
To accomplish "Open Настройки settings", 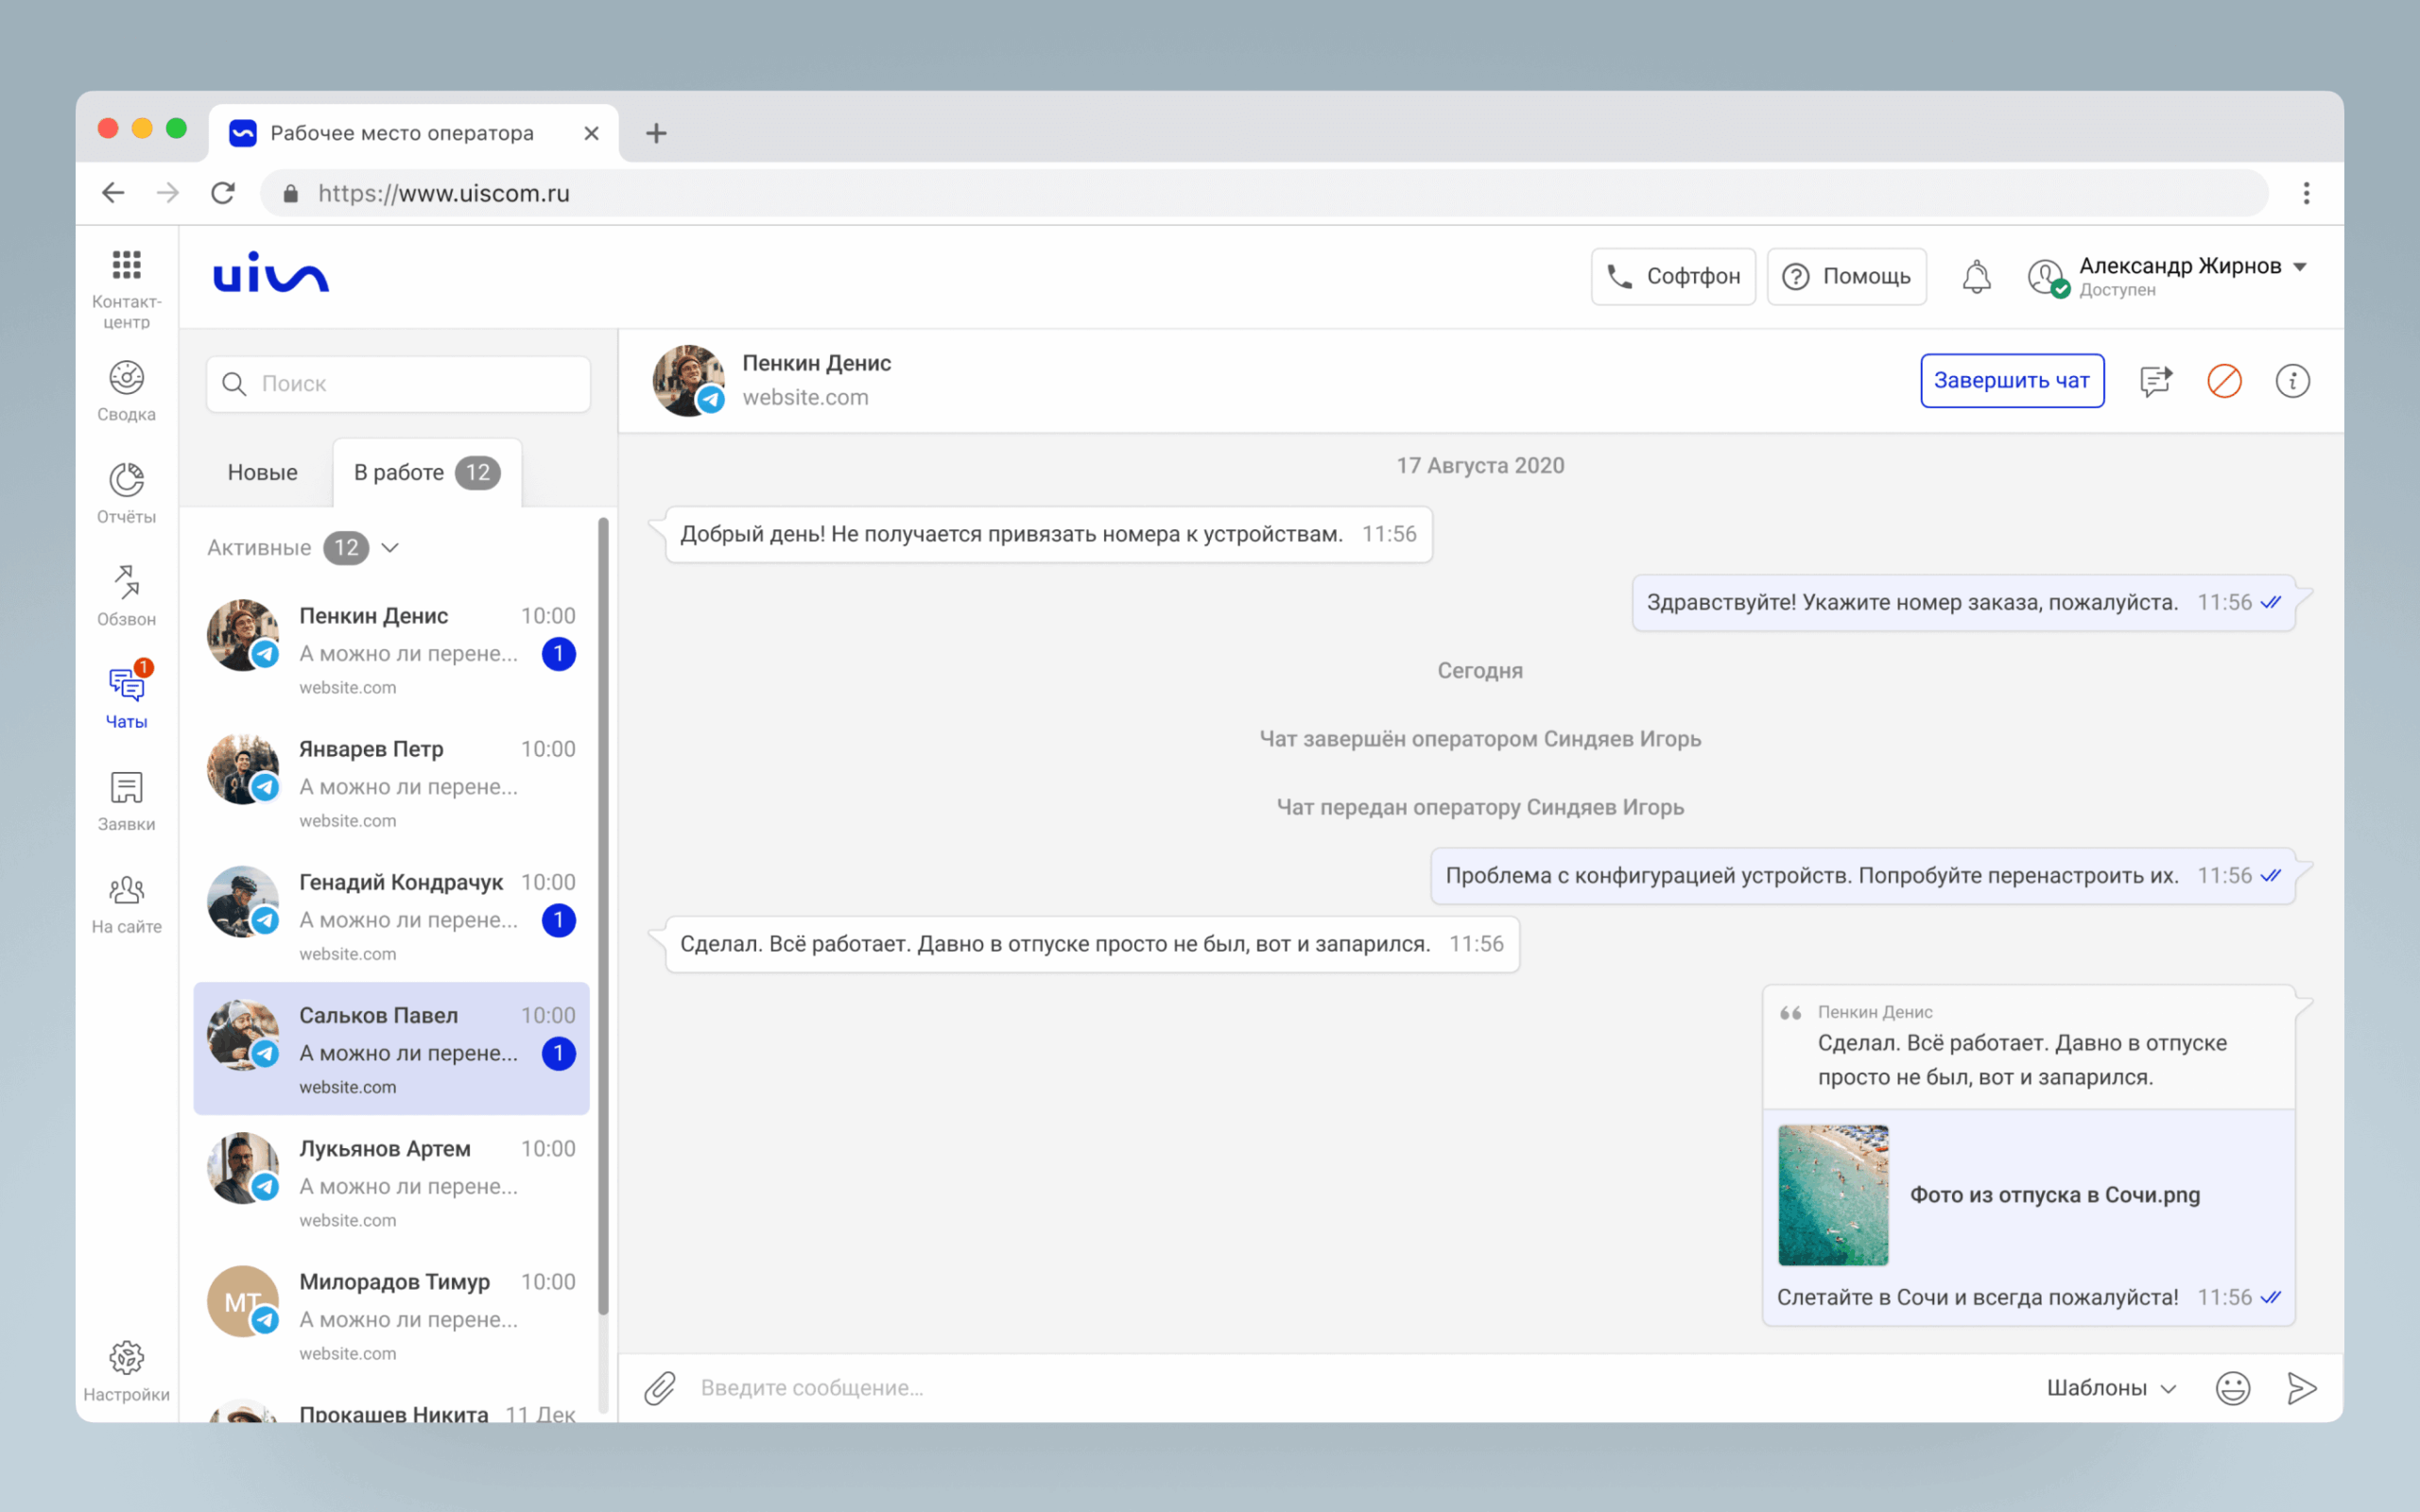I will pos(126,1371).
